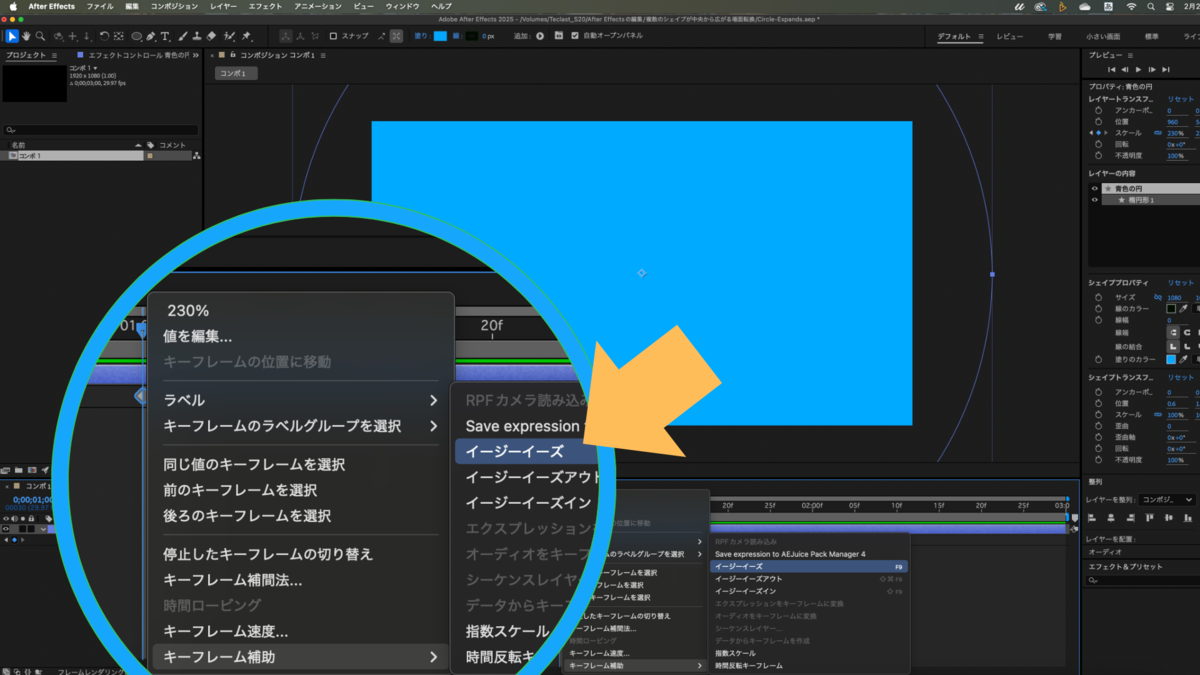Click the effects and presets search field

coord(1141,580)
